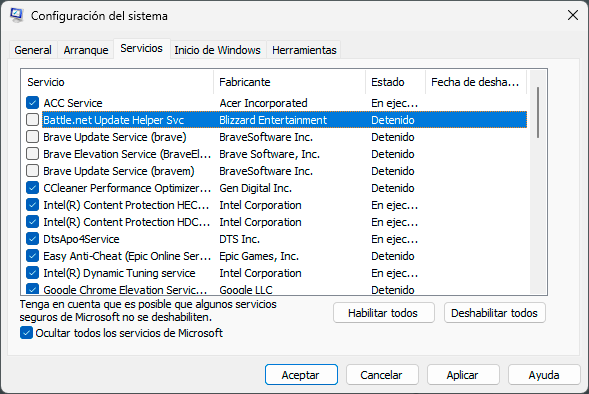Disable Intel(R) Dynamic Tuning service checkbox
589x394 pixels.
[32, 273]
